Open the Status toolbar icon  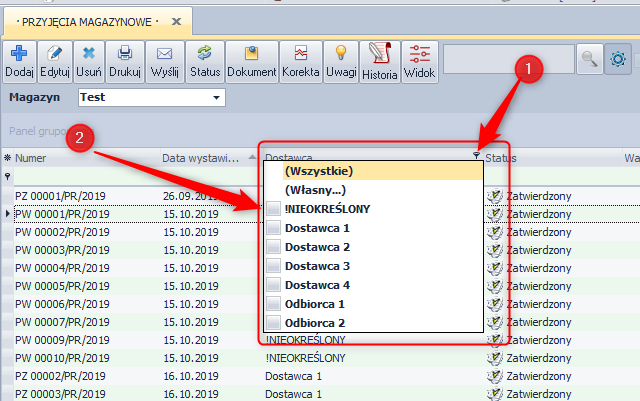click(x=204, y=55)
